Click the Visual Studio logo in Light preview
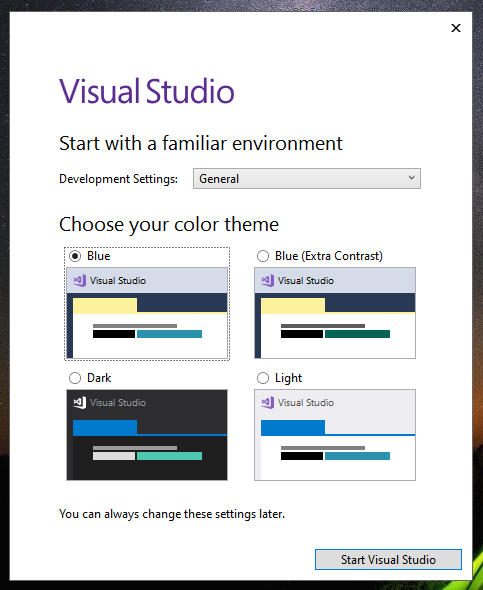 (267, 402)
